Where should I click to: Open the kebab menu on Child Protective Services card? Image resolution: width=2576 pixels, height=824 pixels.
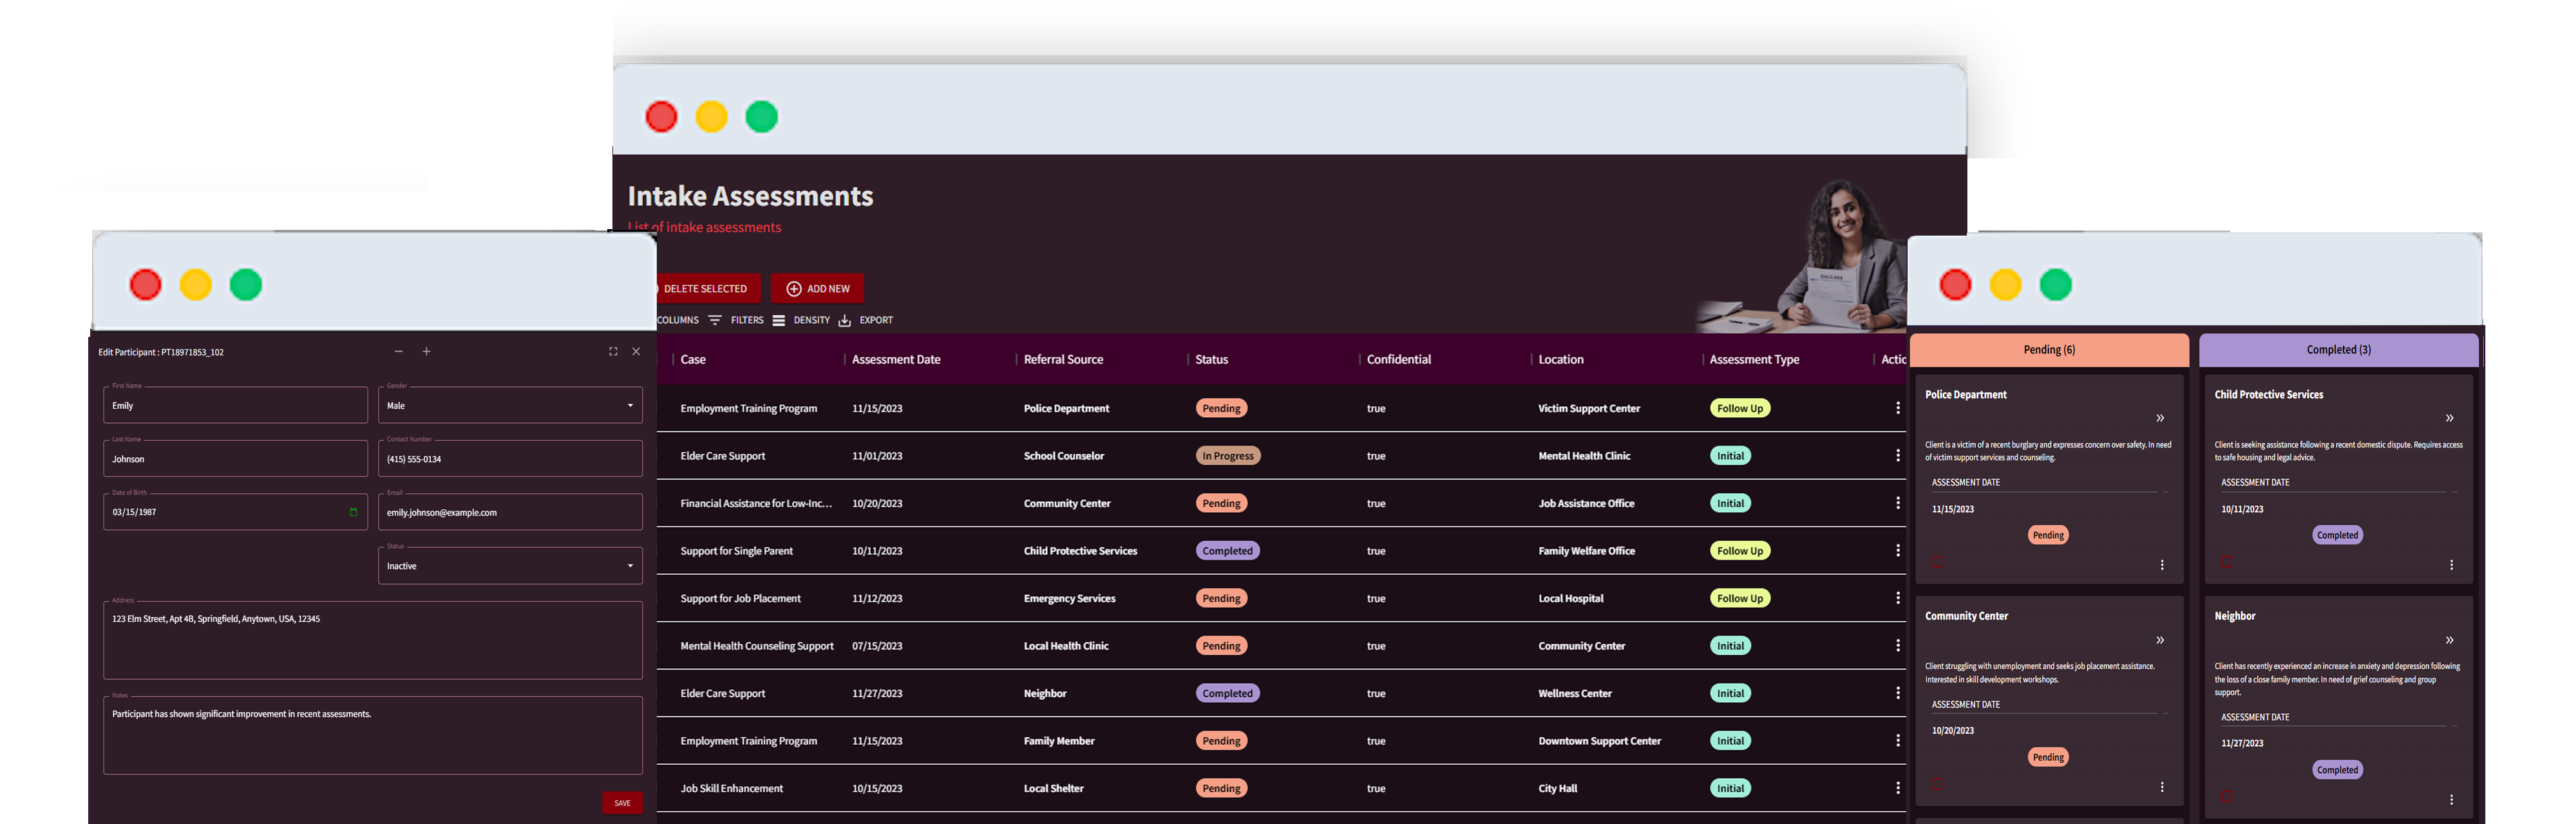2452,565
